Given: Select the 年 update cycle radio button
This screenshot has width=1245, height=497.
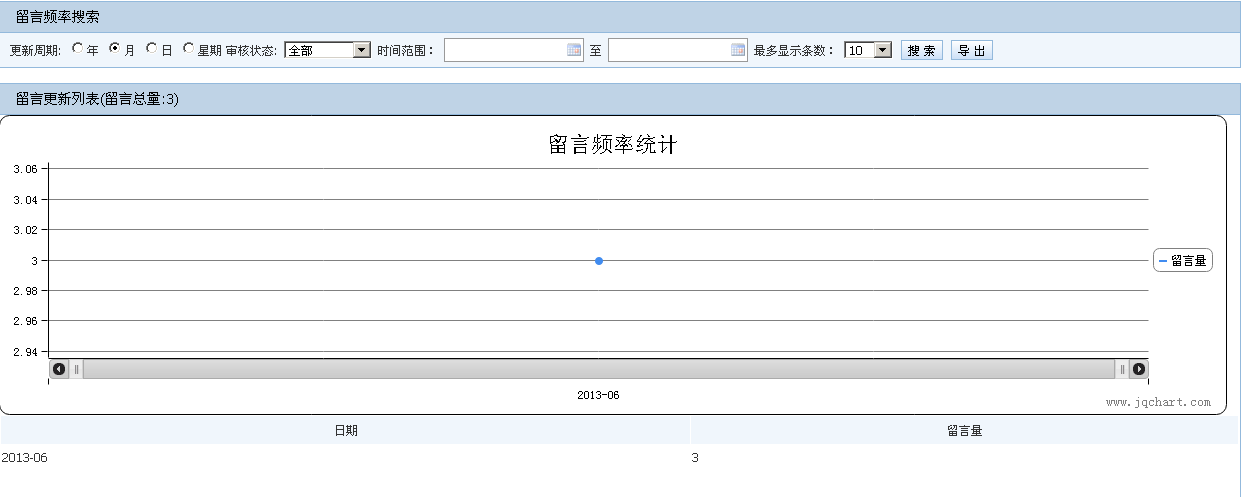Looking at the screenshot, I should 77,48.
